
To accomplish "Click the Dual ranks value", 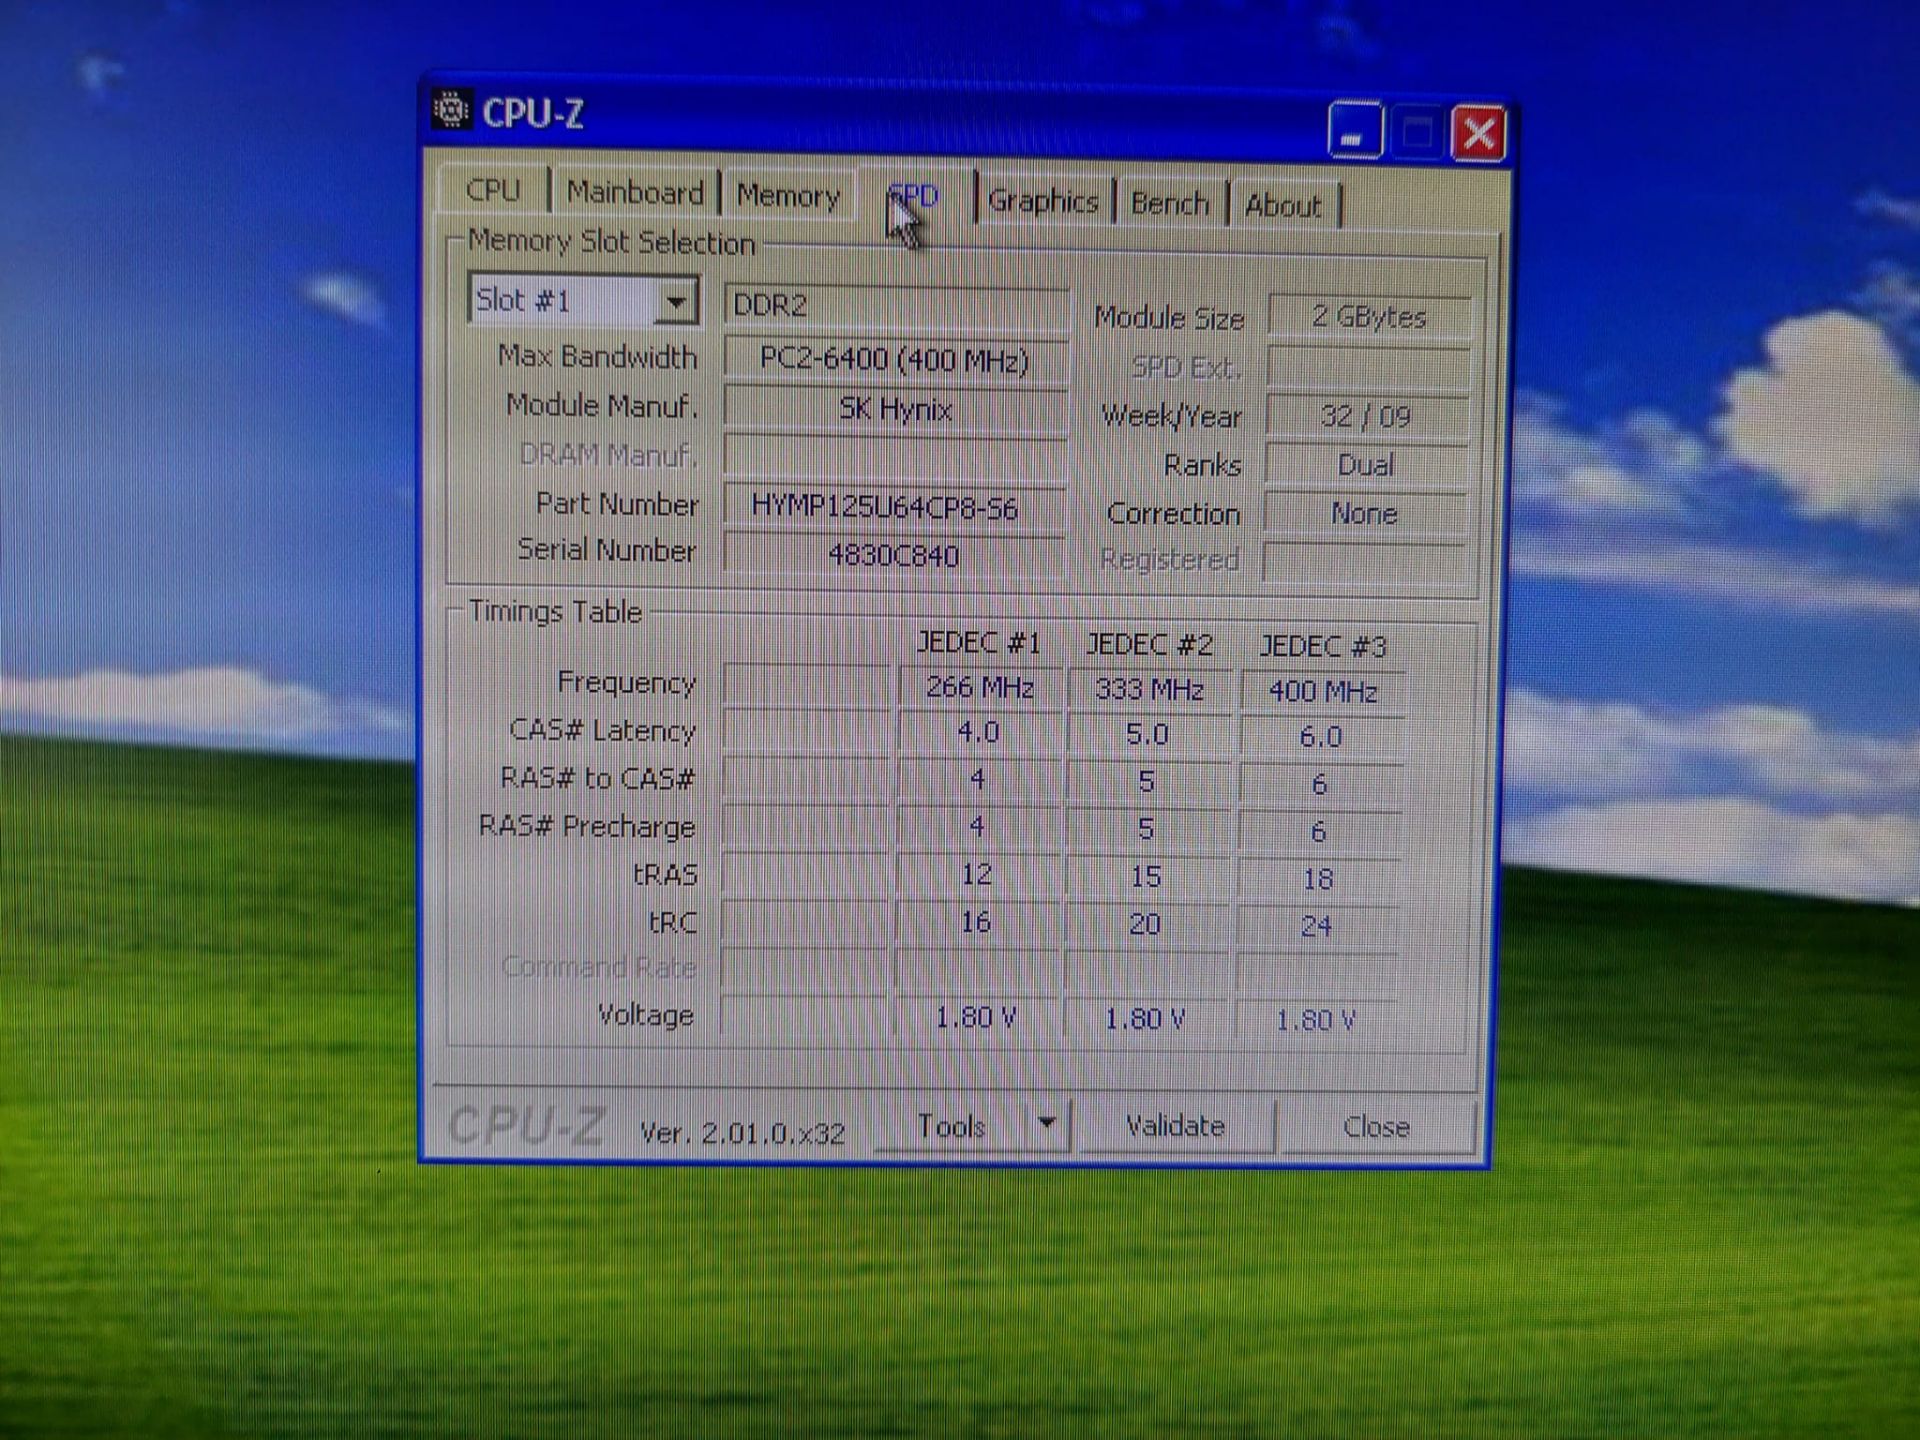I will (1366, 465).
